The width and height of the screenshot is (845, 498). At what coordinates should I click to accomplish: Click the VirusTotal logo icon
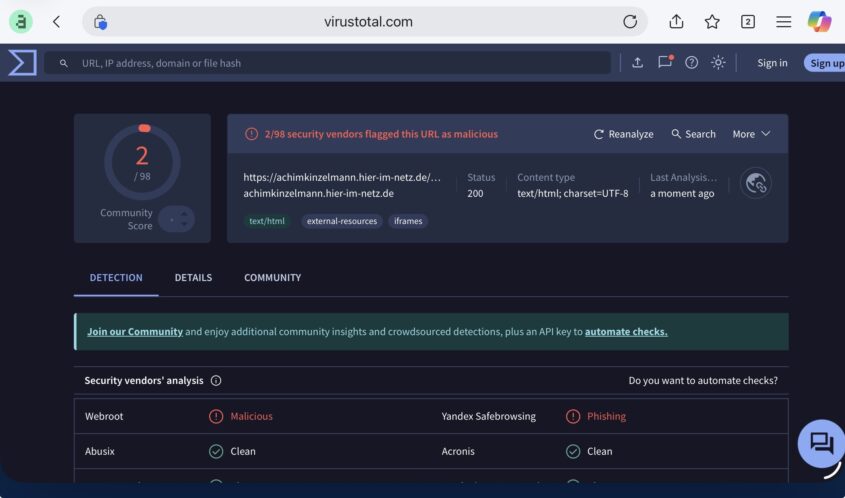click(x=22, y=63)
